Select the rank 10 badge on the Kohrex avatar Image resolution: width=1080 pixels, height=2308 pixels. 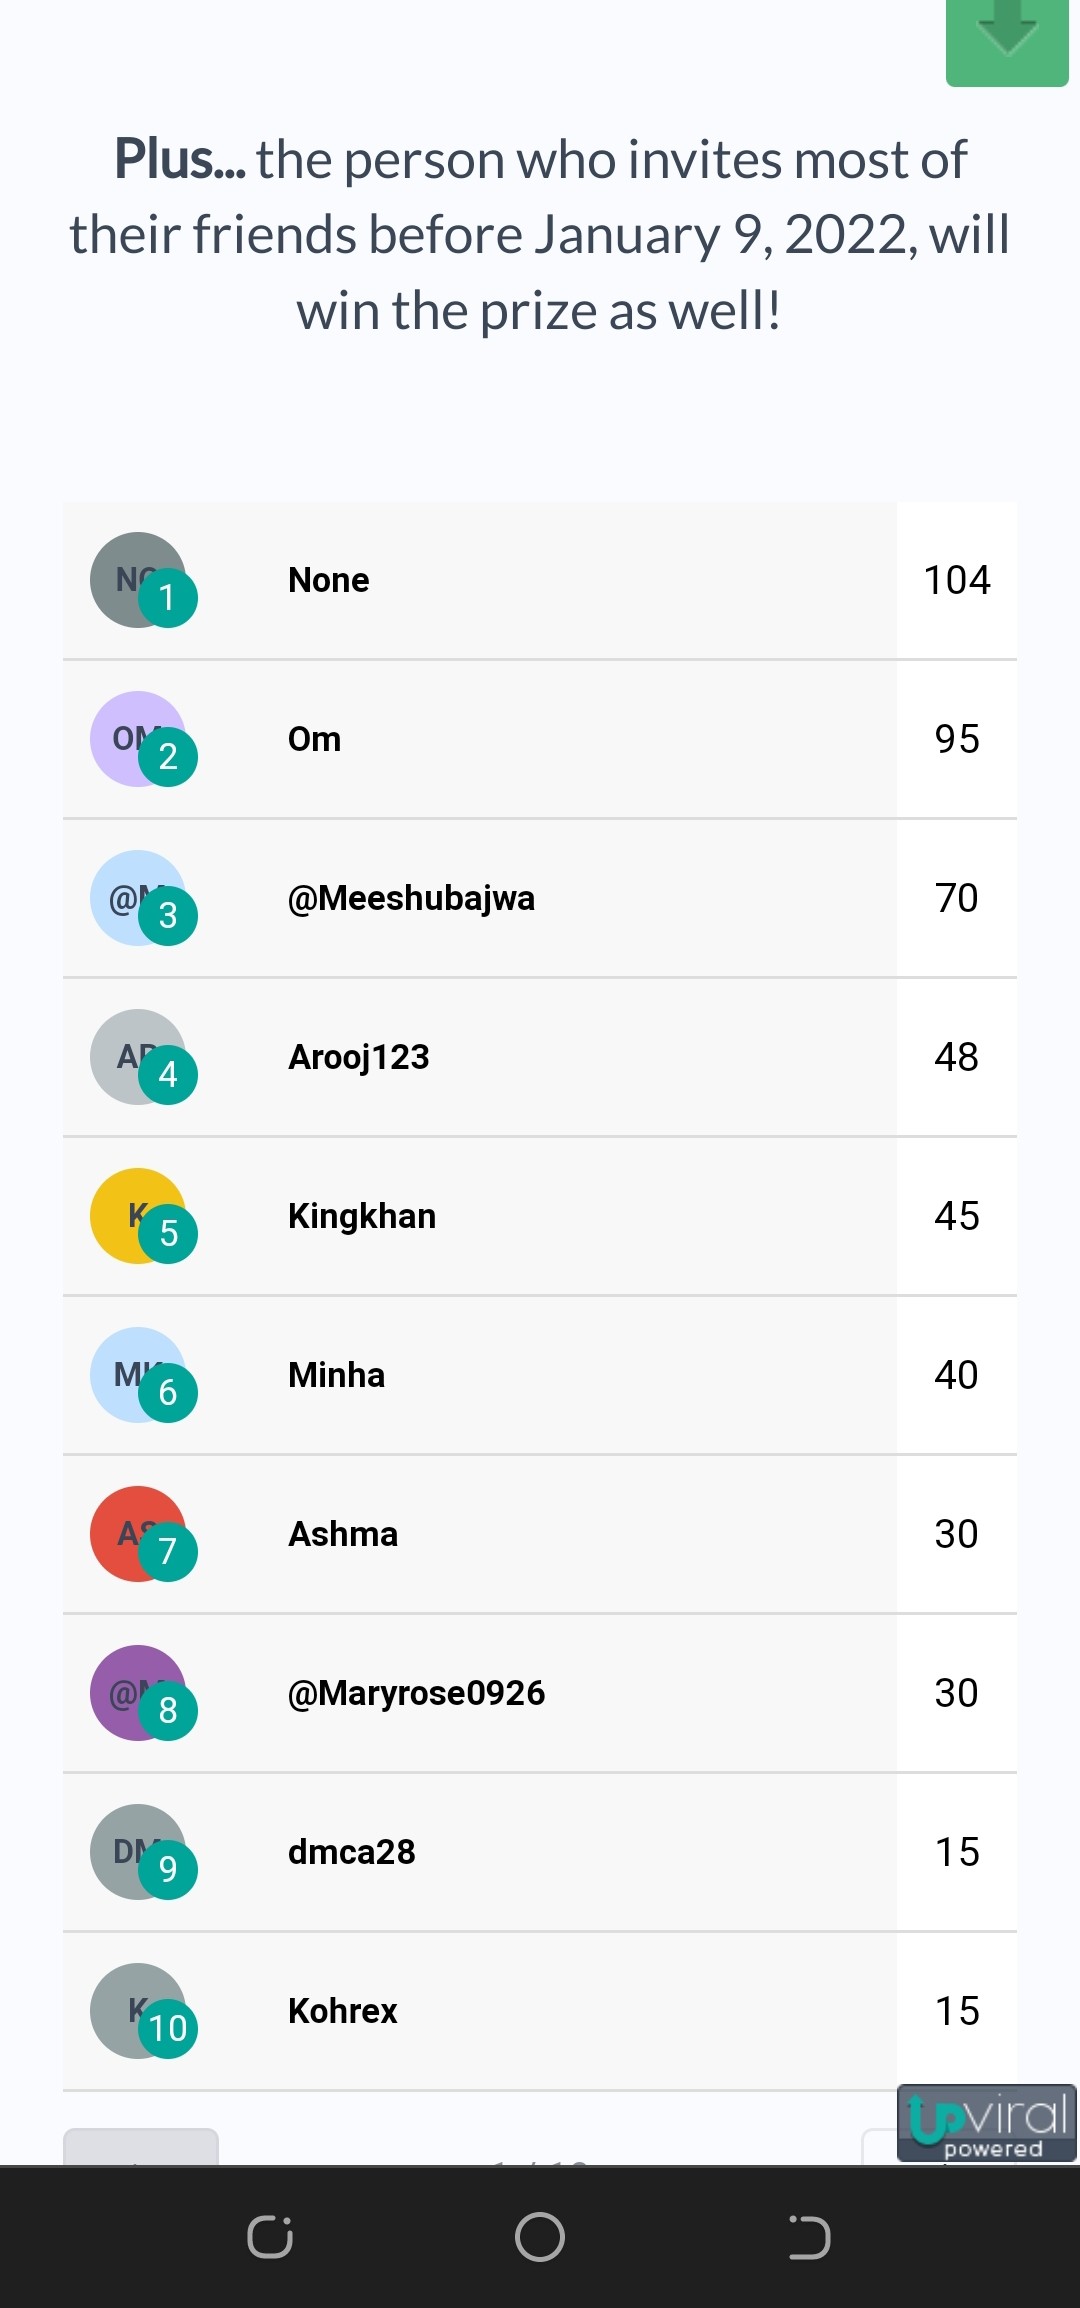tap(168, 2028)
